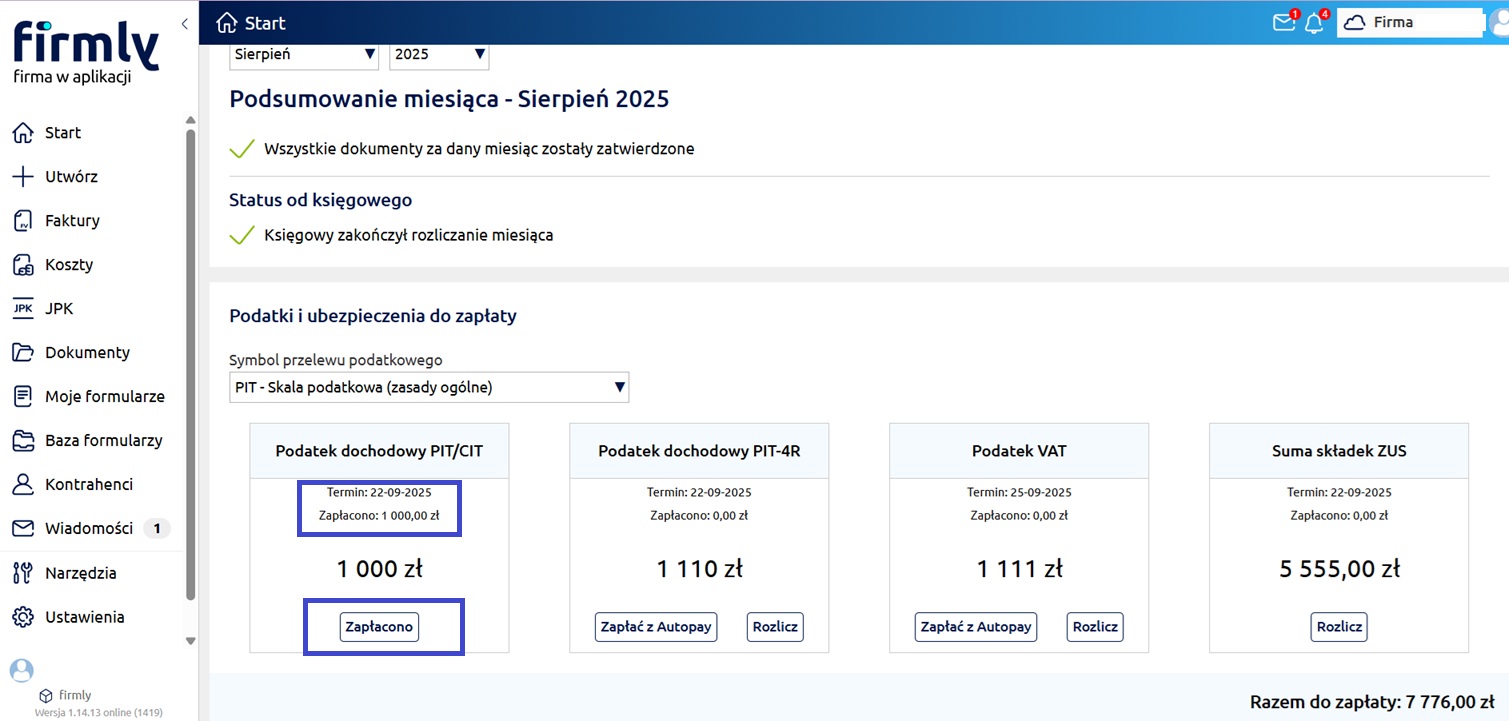Open the 2025 year dropdown
The image size is (1509, 721).
[439, 54]
